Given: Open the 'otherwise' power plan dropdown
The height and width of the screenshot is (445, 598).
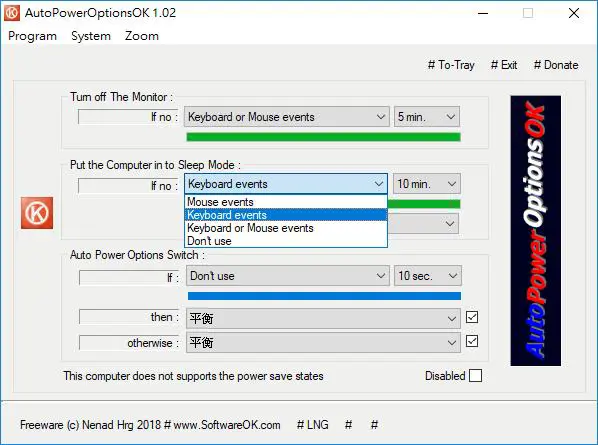Looking at the screenshot, I should click(x=323, y=342).
